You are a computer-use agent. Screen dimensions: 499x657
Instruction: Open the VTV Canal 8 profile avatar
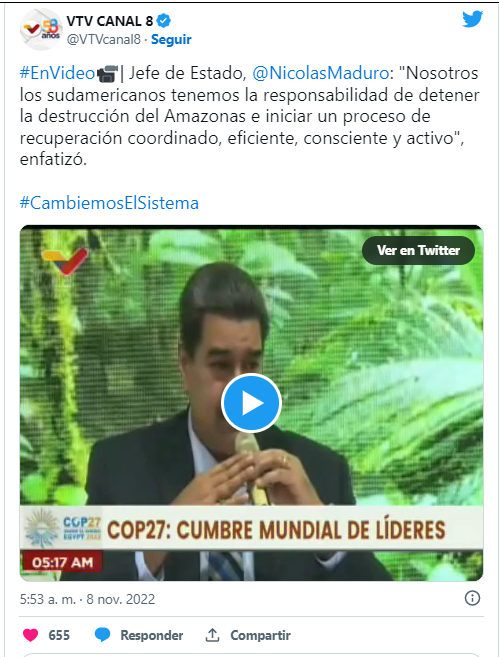41,30
